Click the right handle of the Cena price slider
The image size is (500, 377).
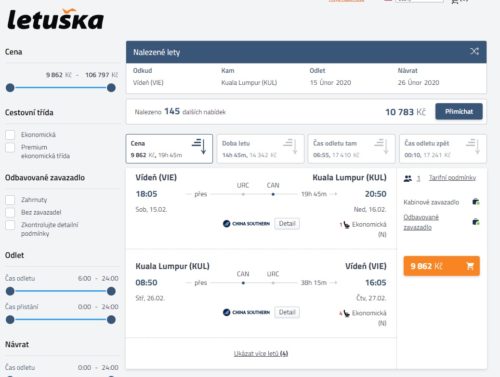point(111,88)
